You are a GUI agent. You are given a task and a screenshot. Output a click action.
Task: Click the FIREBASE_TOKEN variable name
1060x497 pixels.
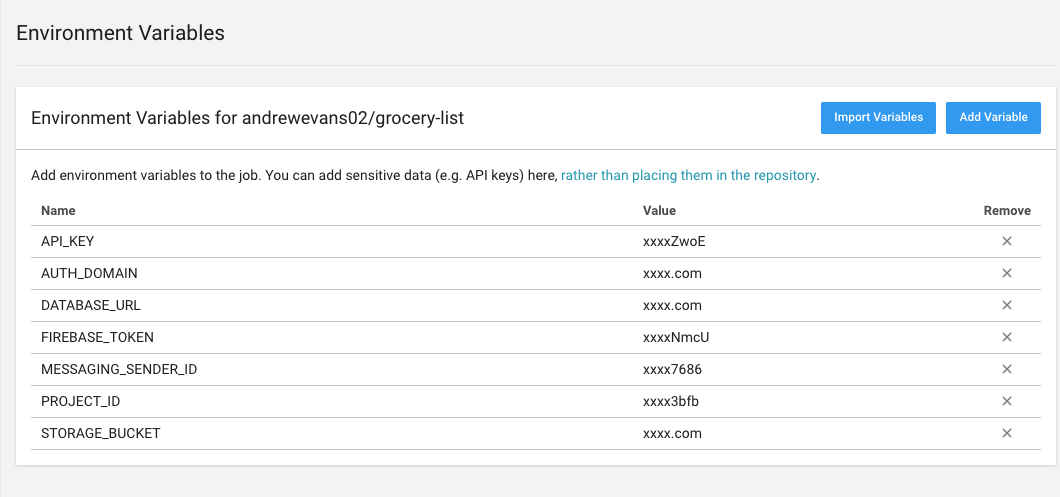[97, 337]
